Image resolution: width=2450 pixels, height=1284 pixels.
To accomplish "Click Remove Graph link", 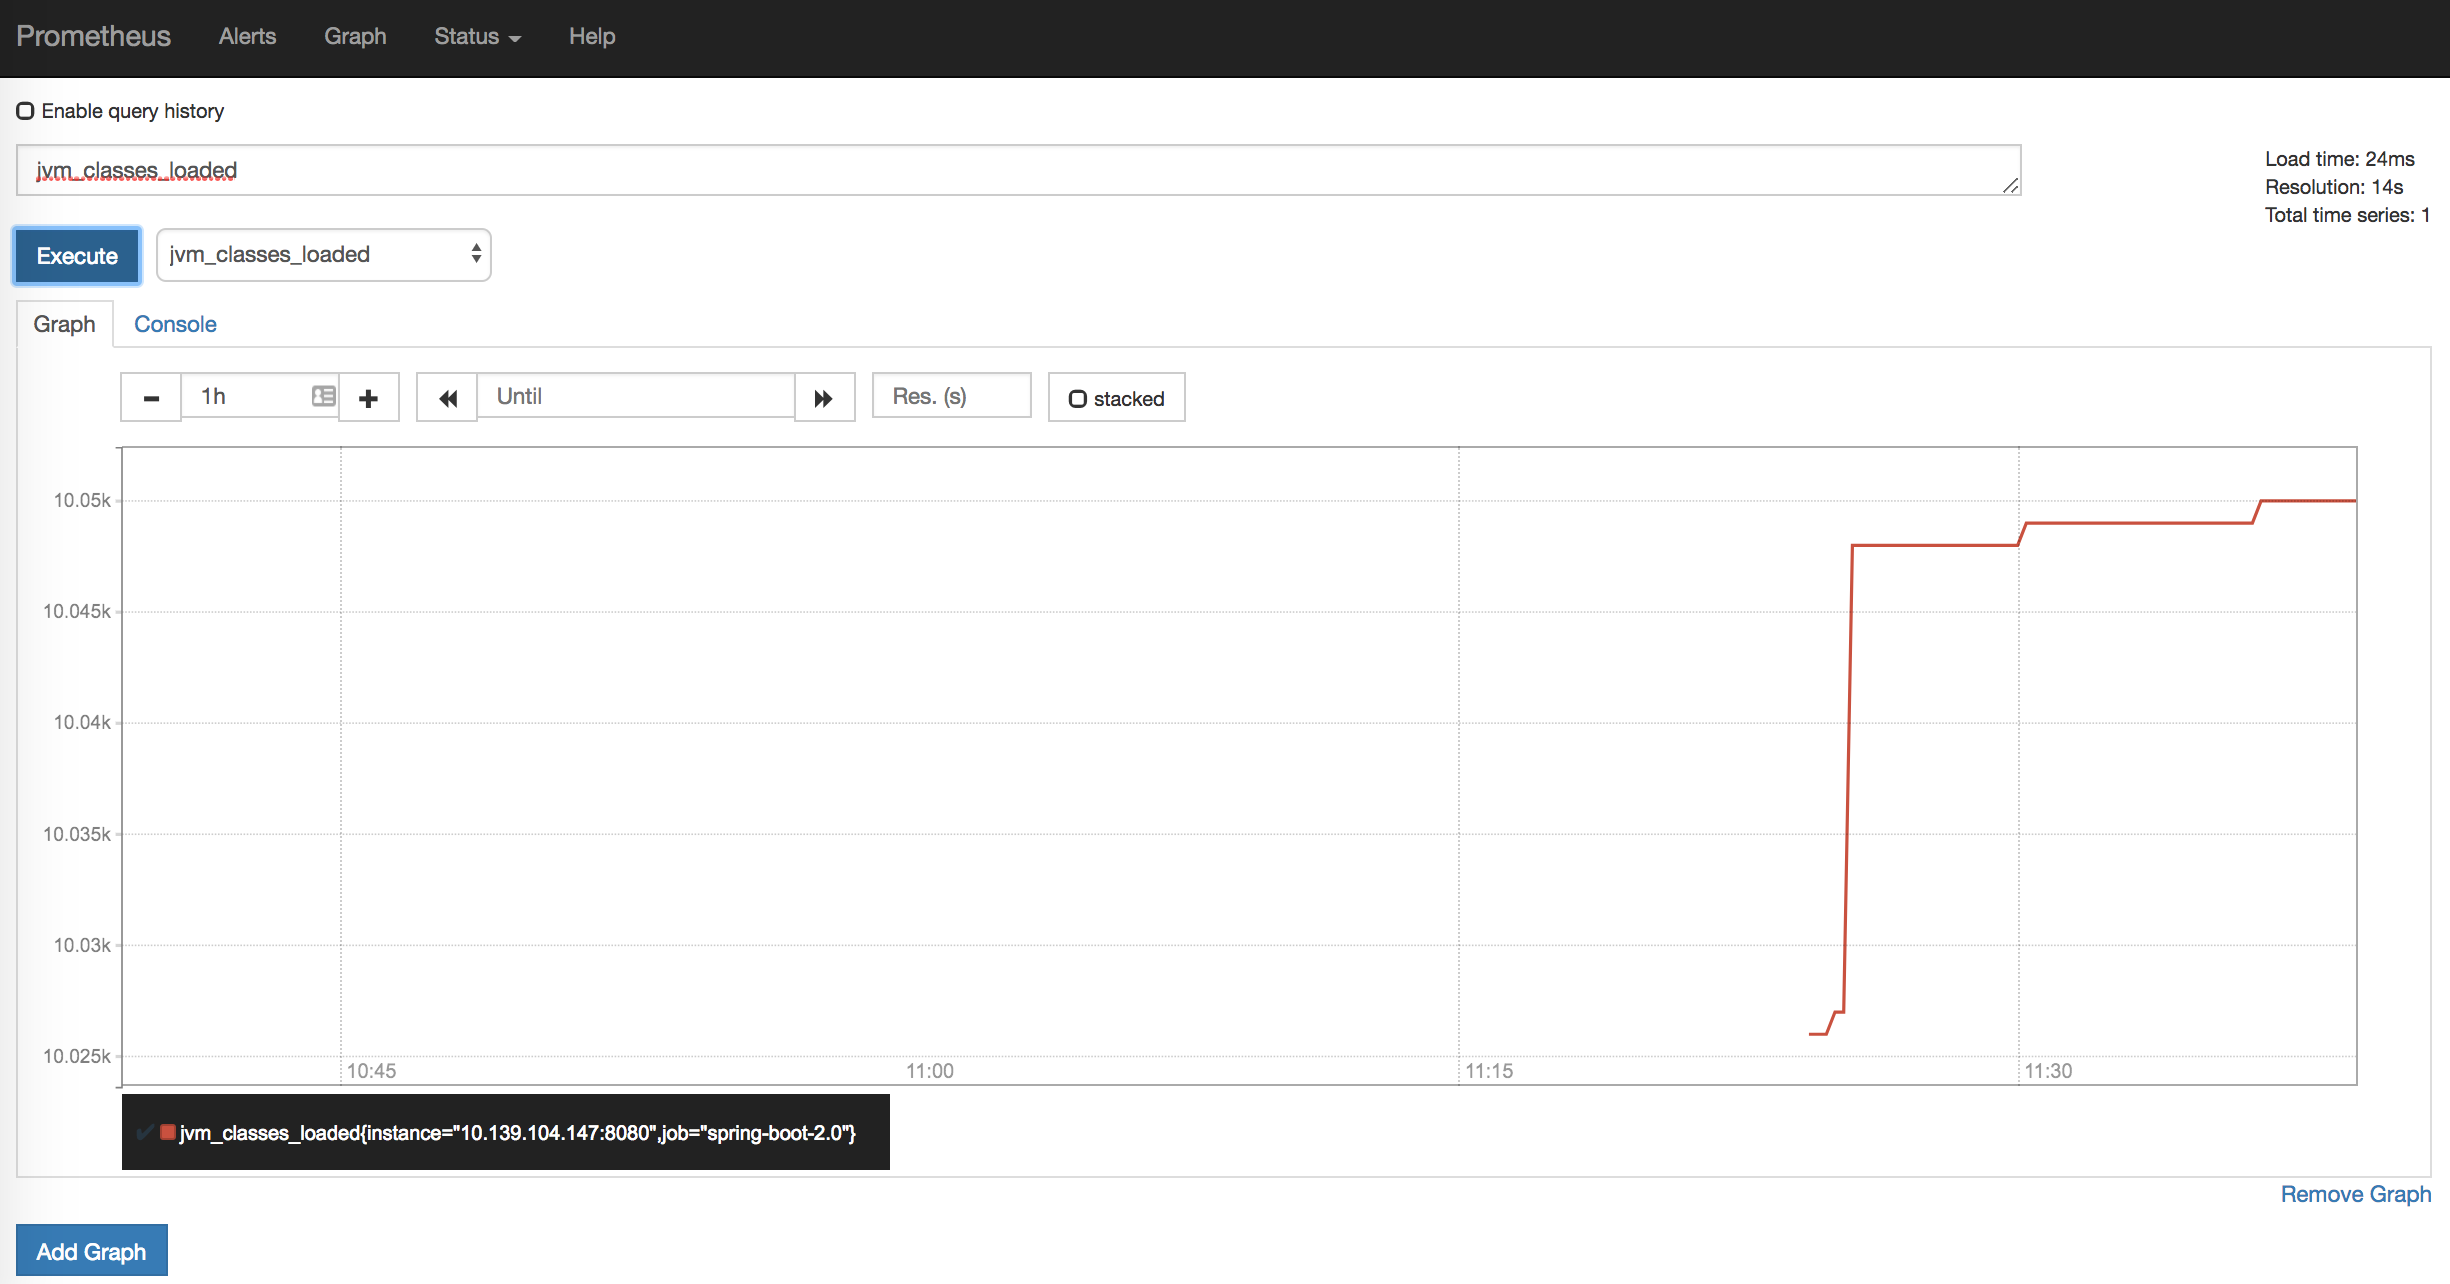I will point(2353,1195).
